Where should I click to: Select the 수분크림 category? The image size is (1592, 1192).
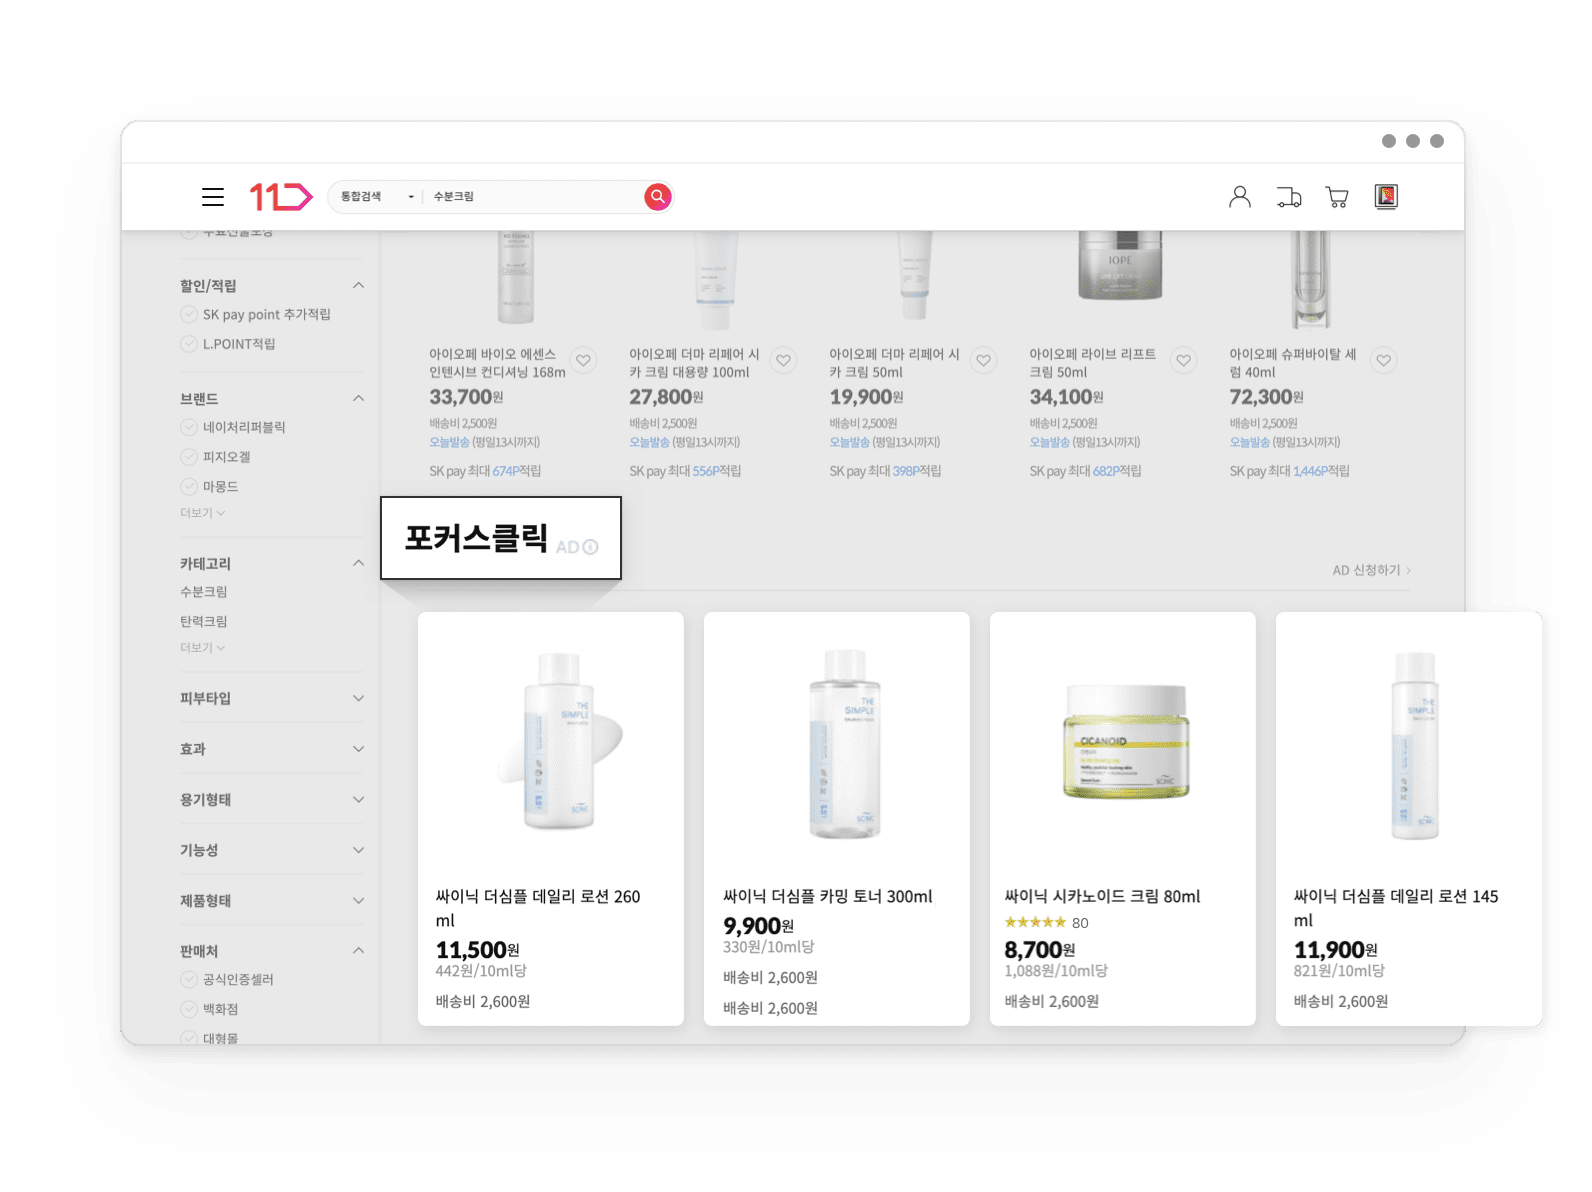pos(204,592)
